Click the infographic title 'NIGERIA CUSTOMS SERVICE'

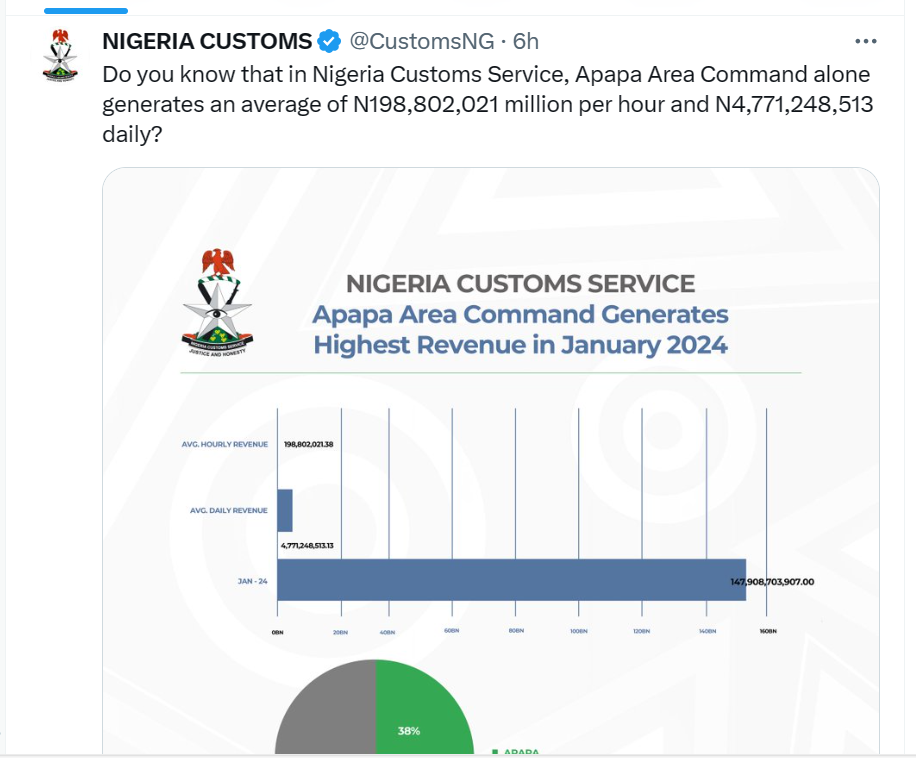point(520,283)
